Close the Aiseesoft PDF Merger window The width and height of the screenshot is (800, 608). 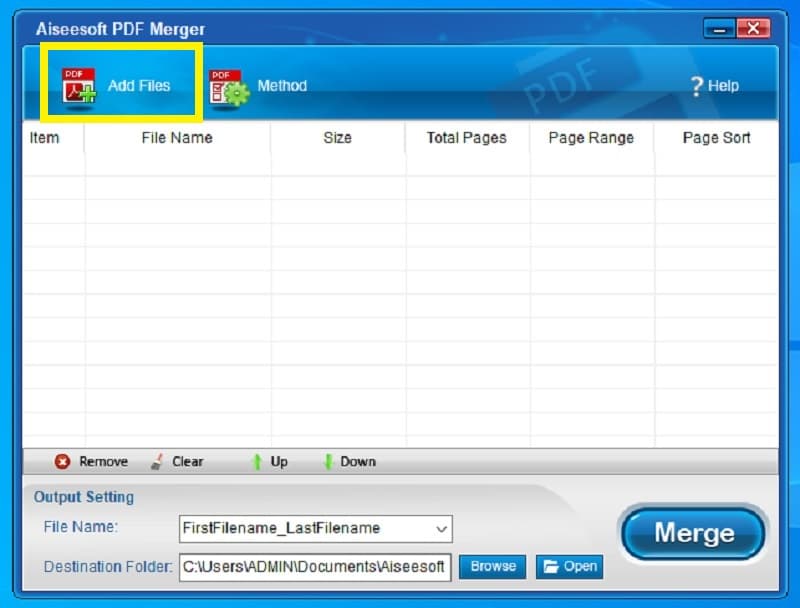(753, 29)
